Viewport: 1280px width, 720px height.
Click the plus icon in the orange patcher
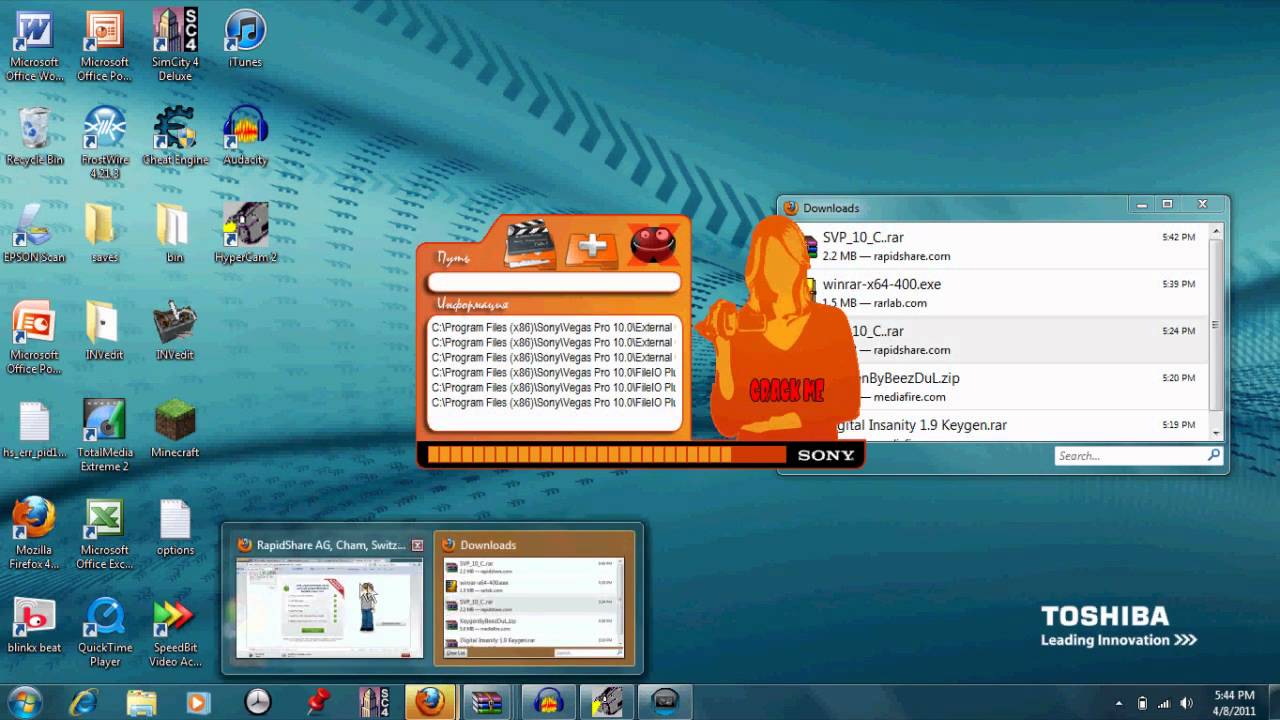592,247
